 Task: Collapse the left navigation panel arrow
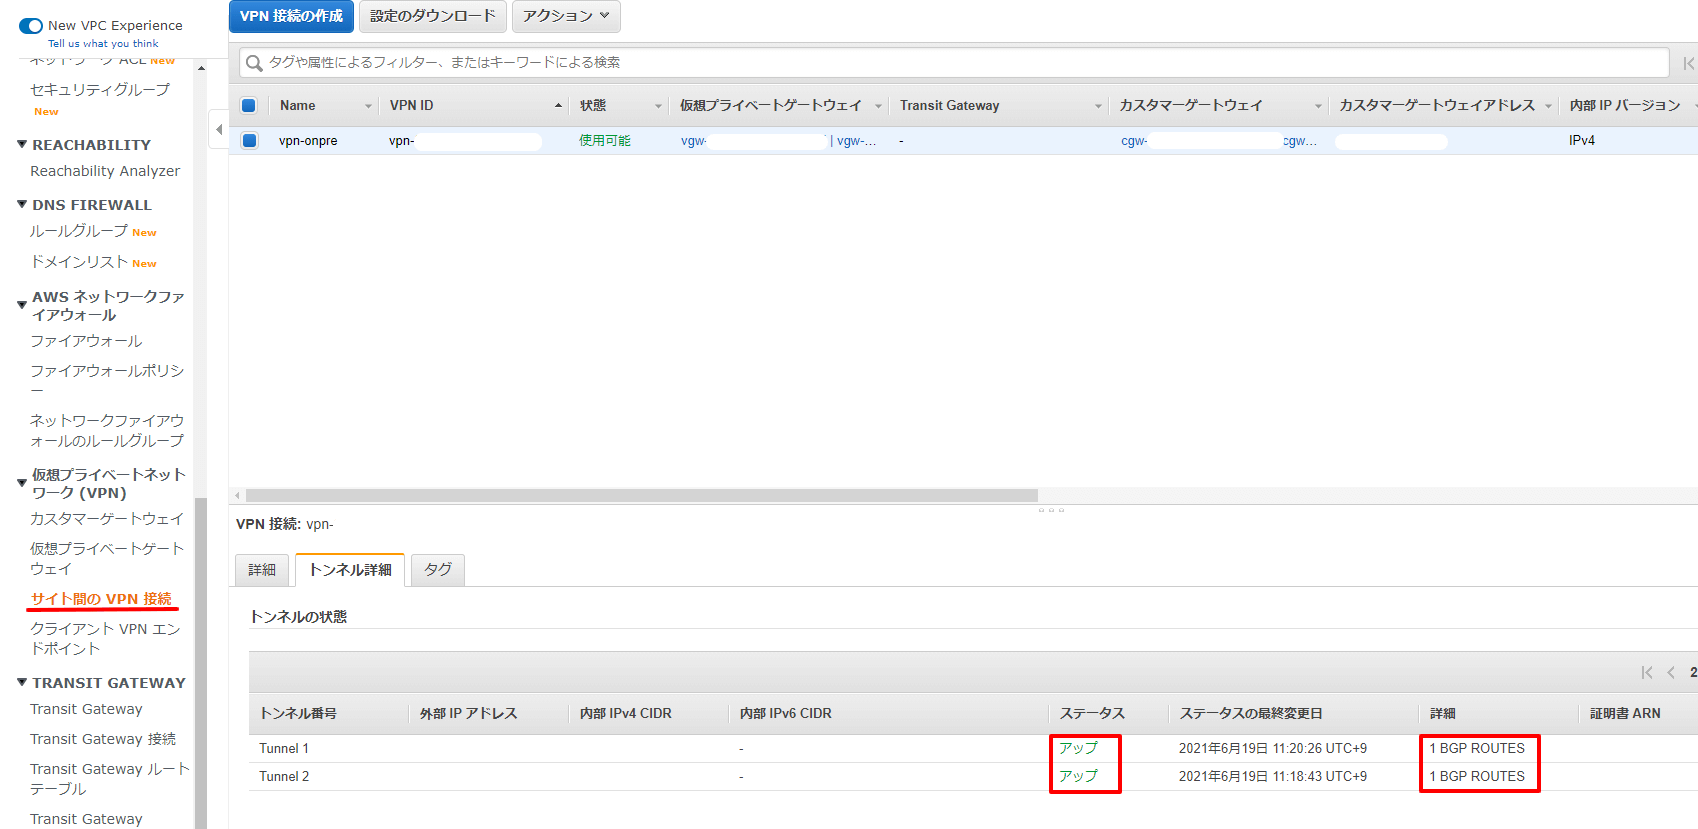(219, 129)
